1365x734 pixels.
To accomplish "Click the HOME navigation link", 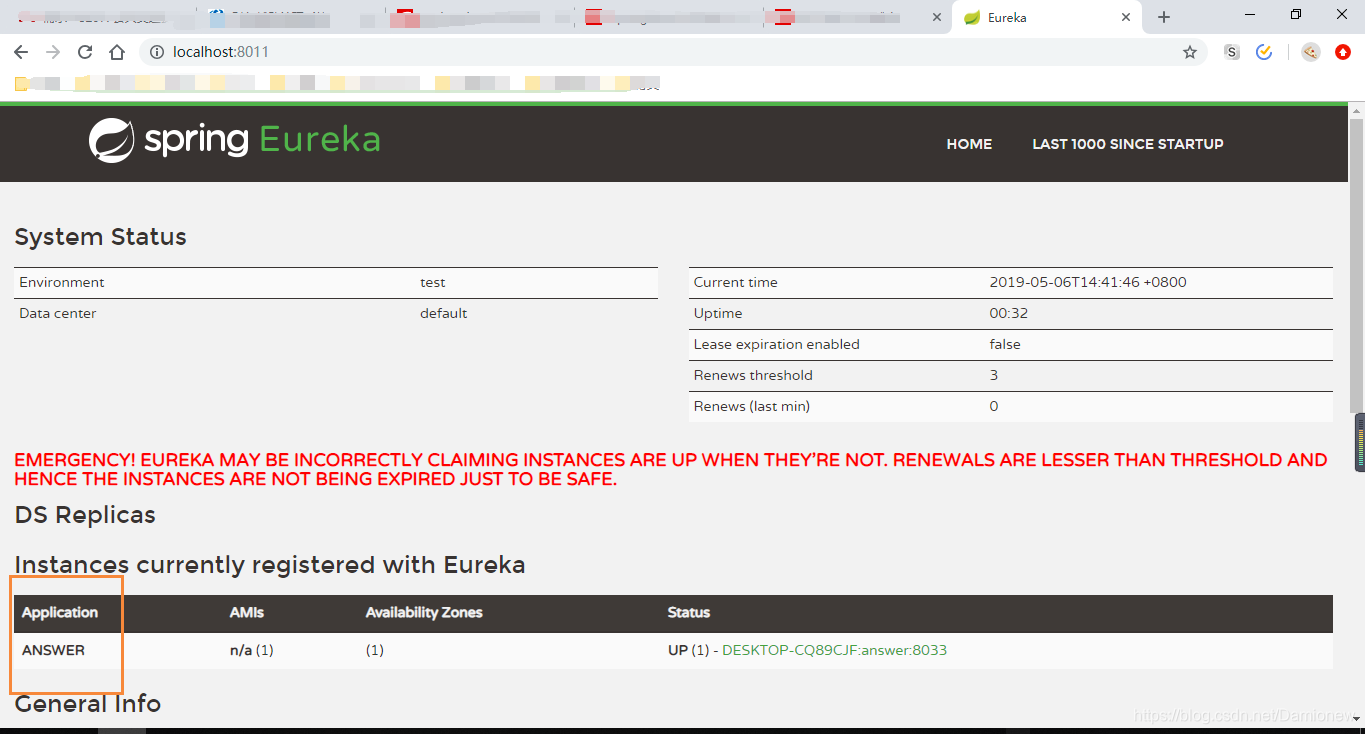I will pos(968,144).
